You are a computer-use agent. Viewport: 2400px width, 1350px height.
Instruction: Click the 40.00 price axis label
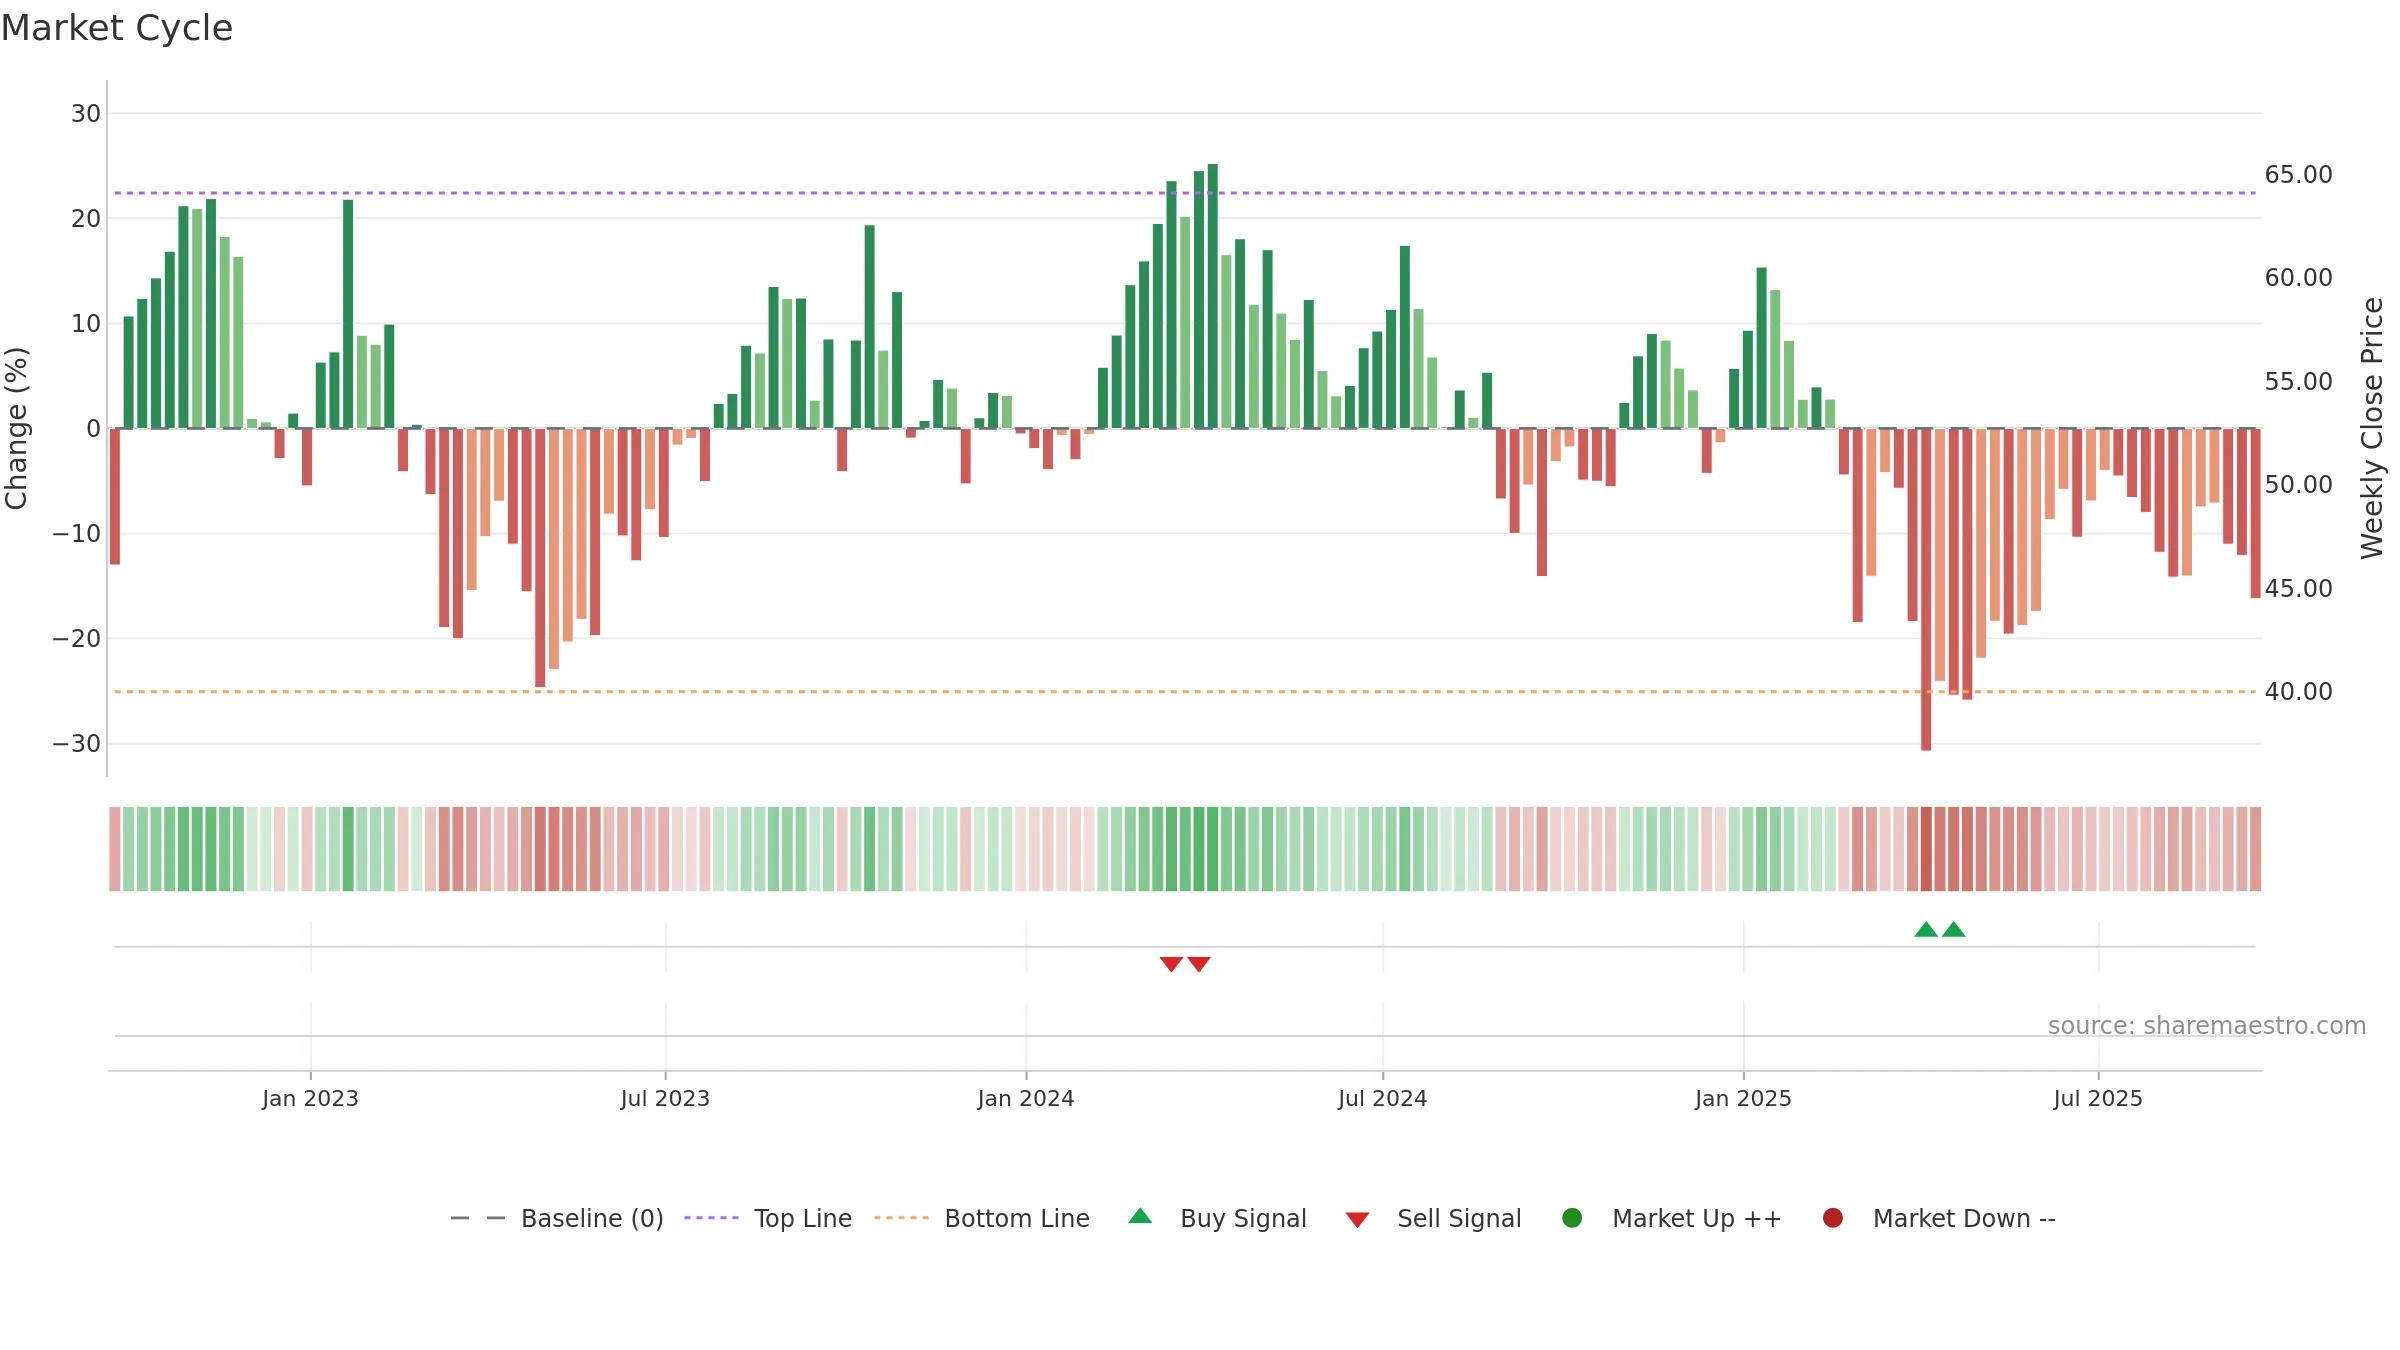pyautogui.click(x=2299, y=692)
